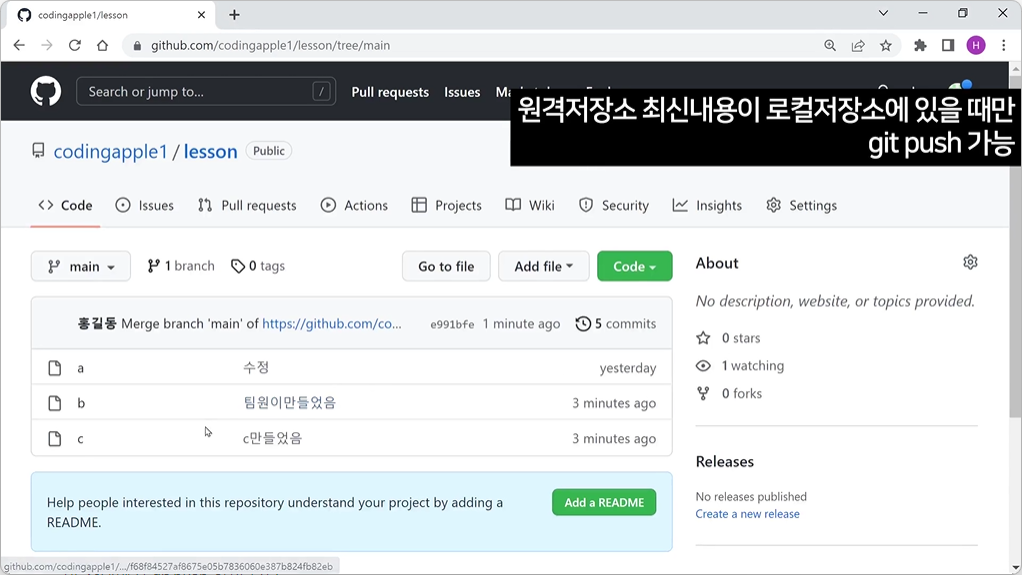
Task: Open the lesson repository link
Action: tap(211, 151)
